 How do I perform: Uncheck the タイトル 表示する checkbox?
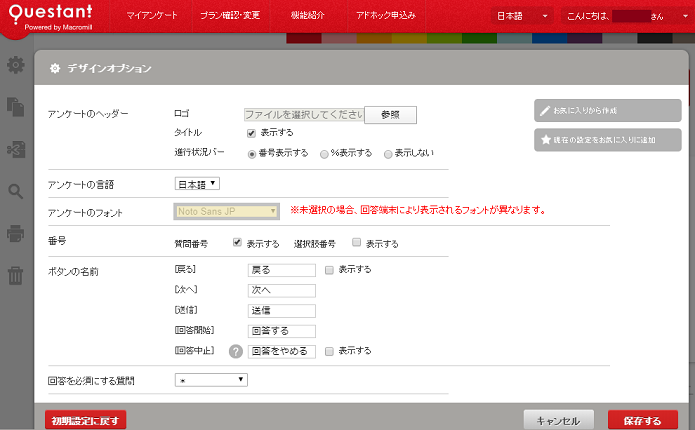(x=252, y=133)
